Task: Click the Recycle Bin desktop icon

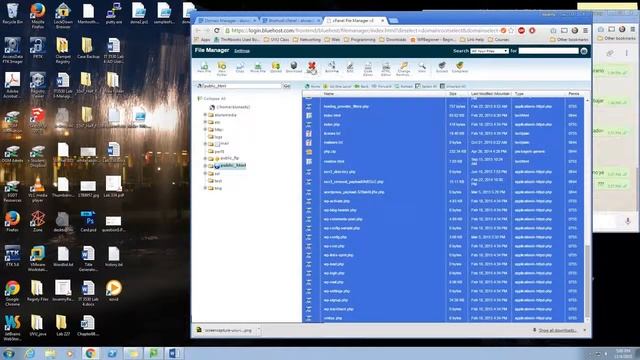Action: tap(12, 13)
